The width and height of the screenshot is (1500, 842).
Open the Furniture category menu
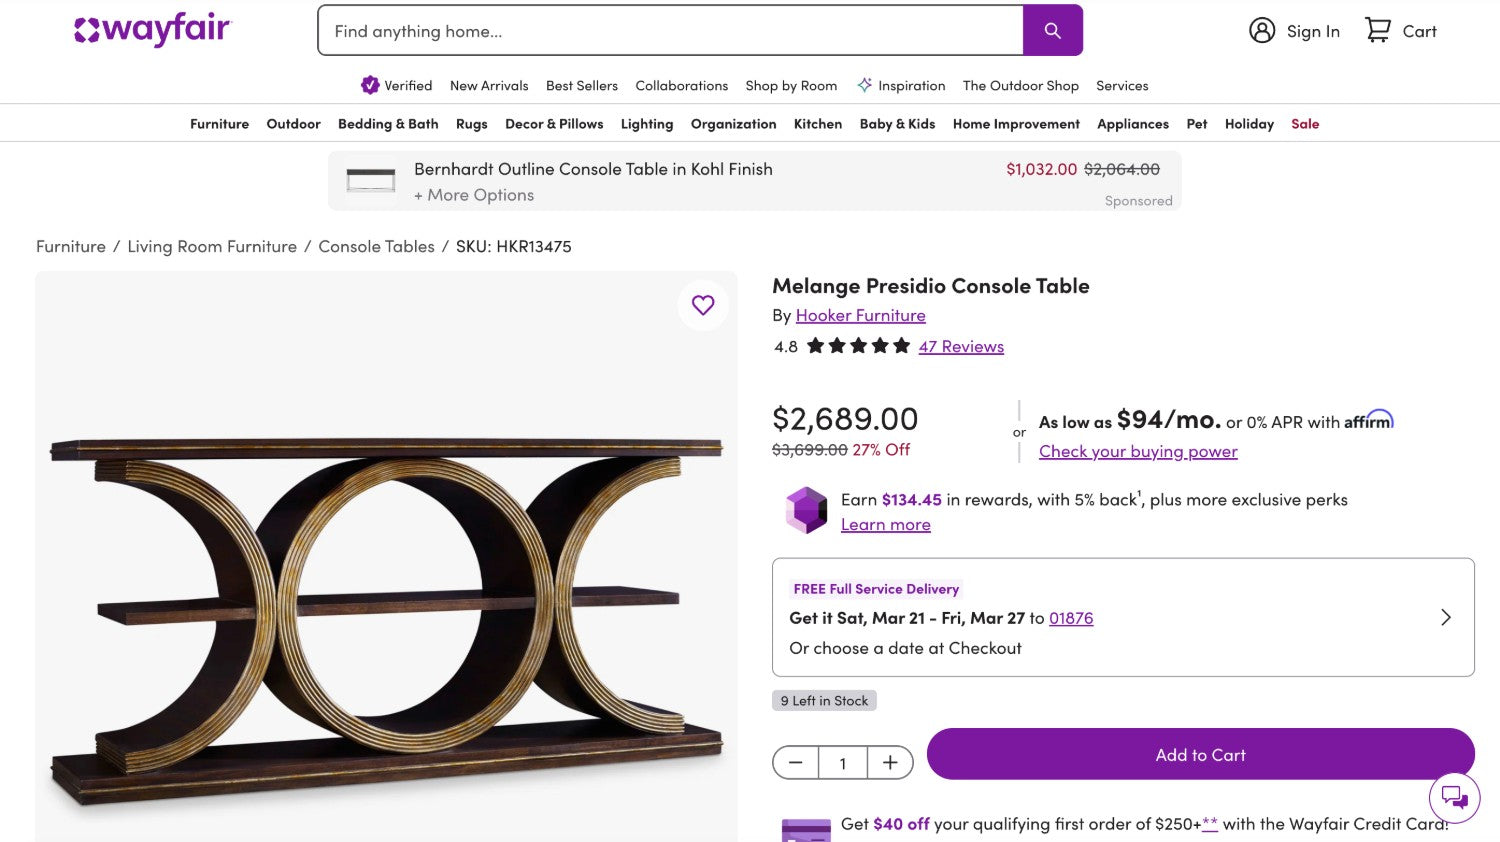pyautogui.click(x=219, y=124)
